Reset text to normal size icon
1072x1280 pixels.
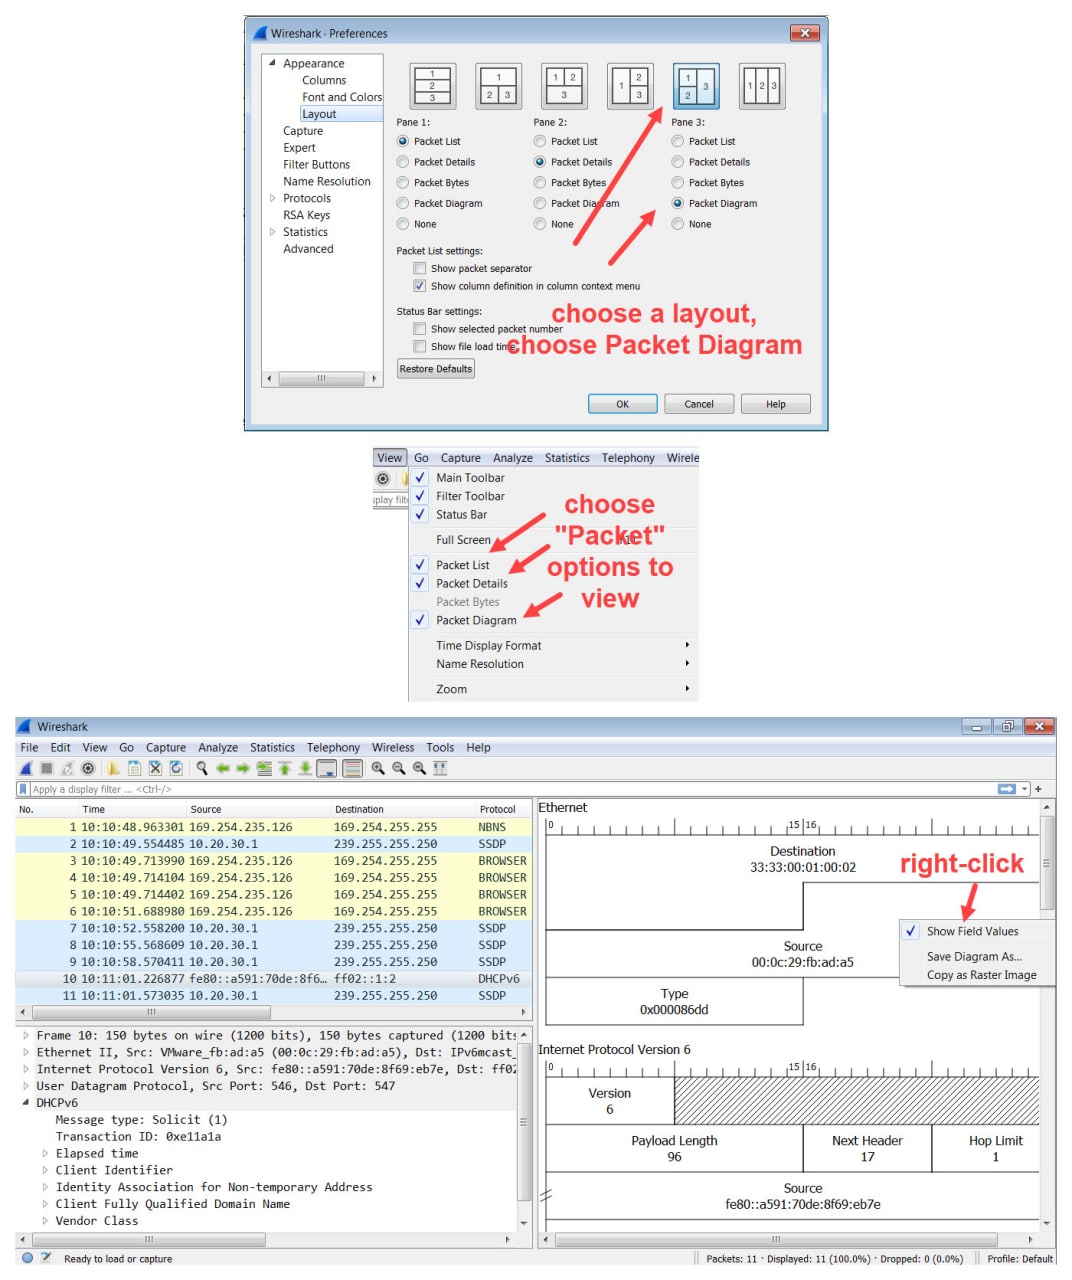(x=419, y=768)
